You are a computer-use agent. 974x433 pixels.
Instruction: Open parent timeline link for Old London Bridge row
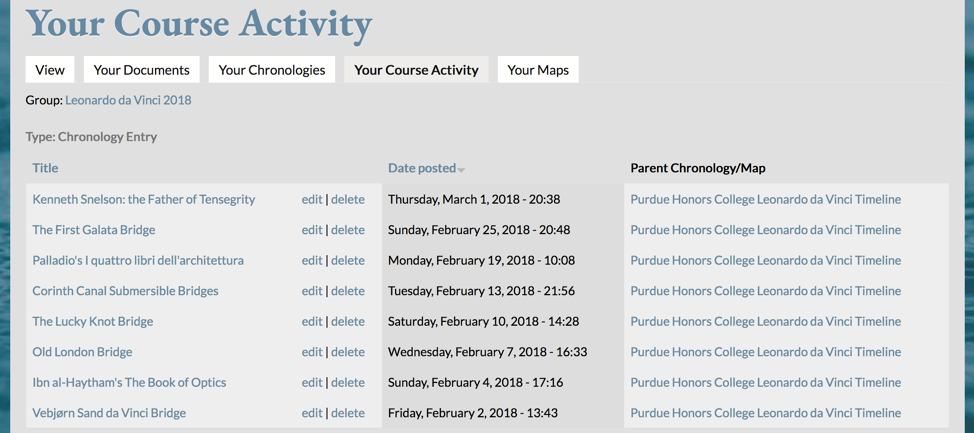tap(765, 352)
